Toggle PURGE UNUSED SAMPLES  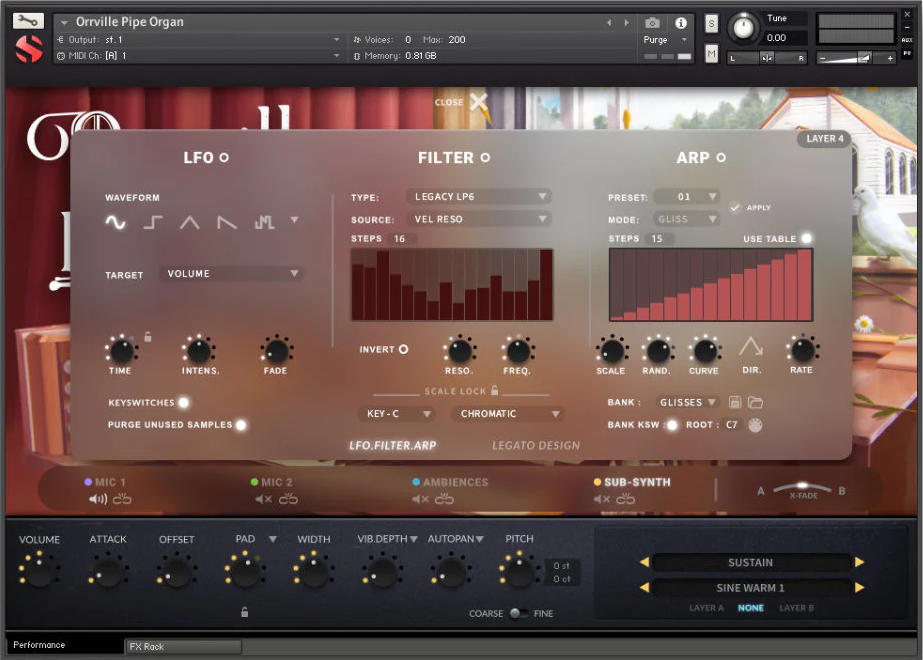click(x=240, y=424)
